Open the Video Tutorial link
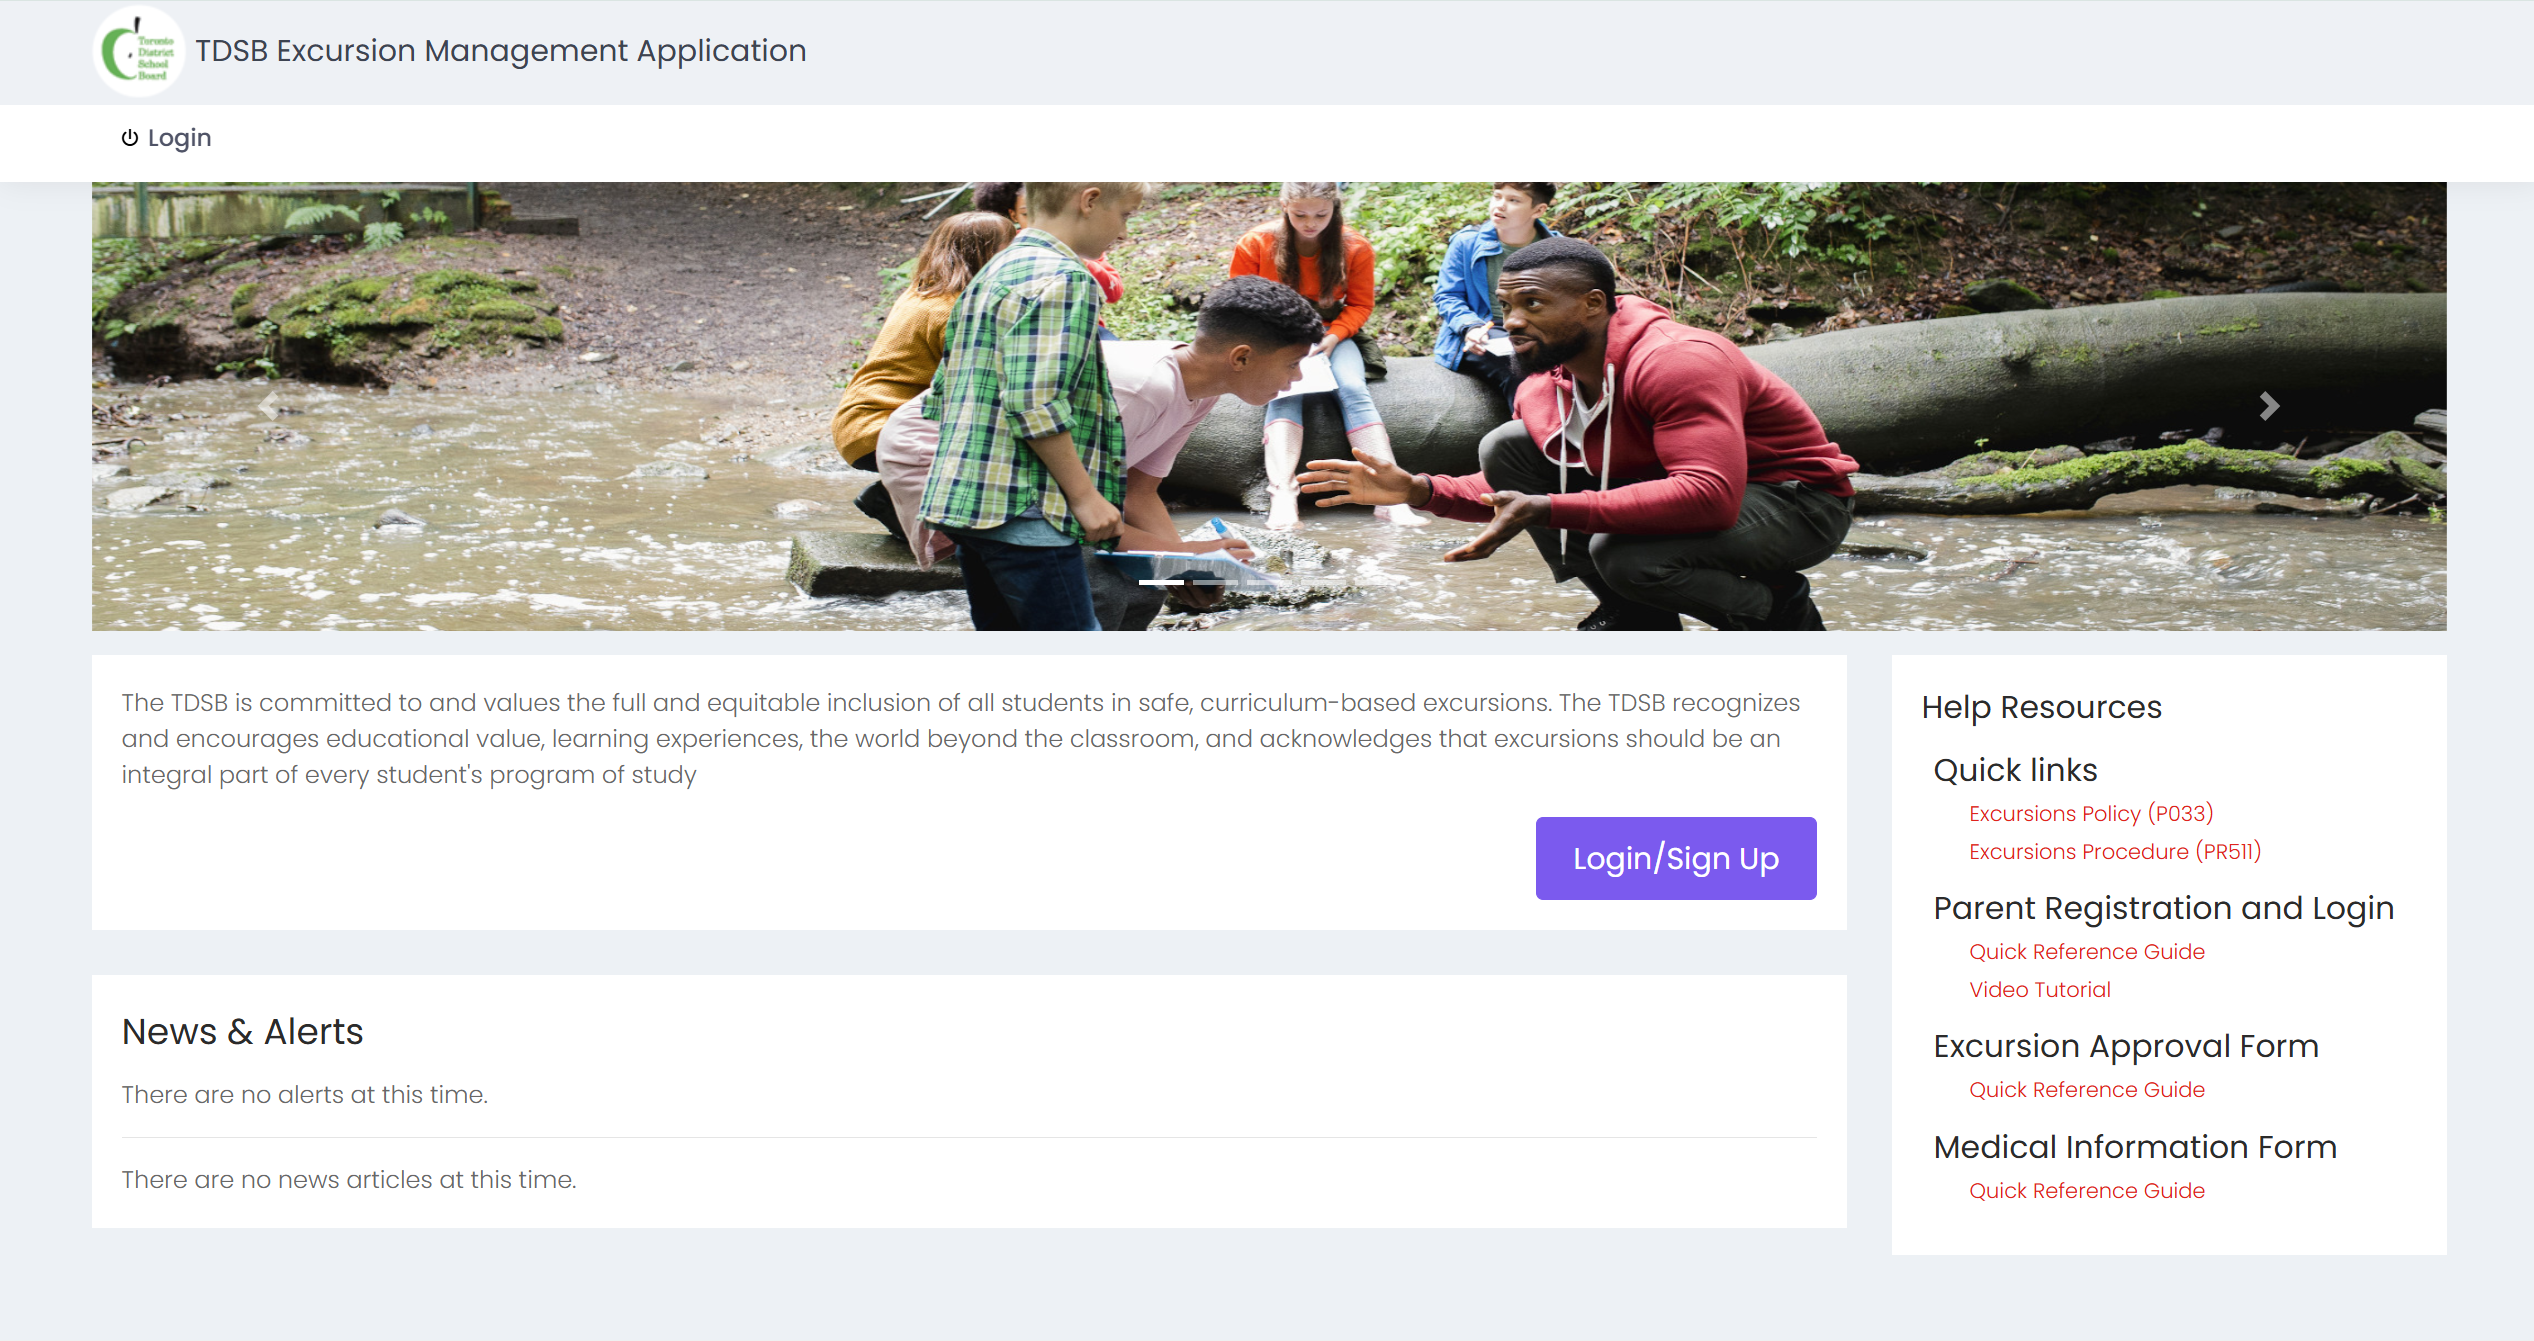 click(2040, 990)
